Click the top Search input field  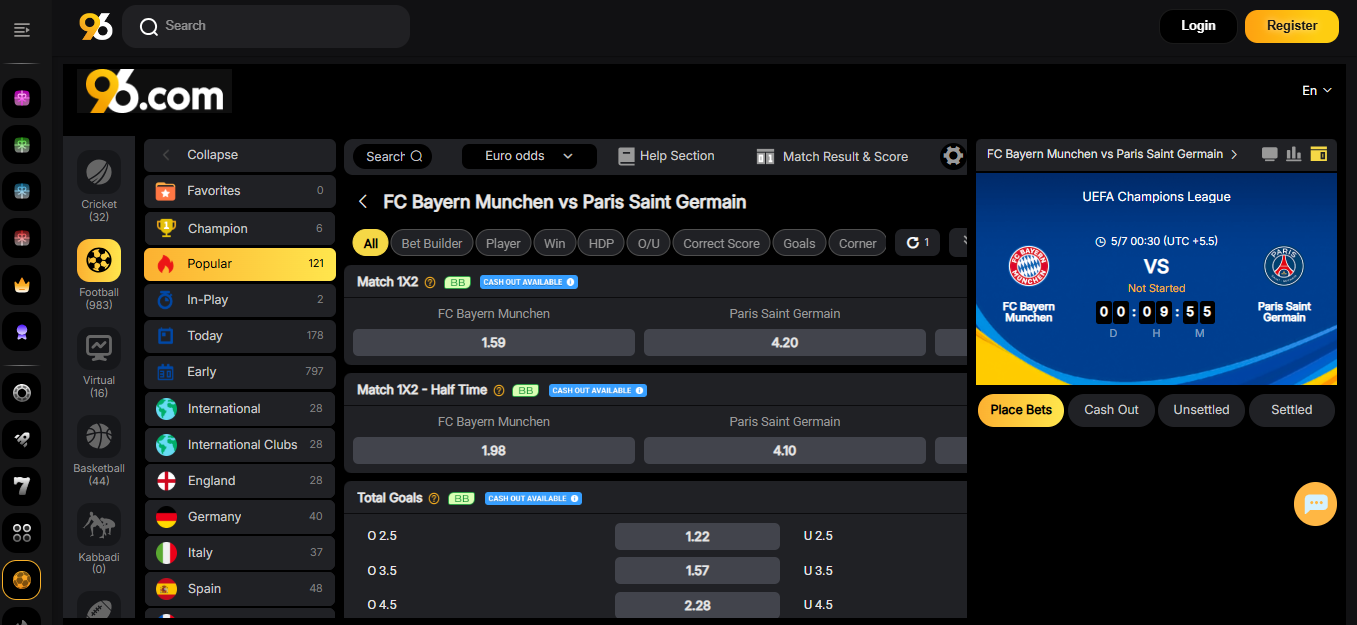point(266,26)
